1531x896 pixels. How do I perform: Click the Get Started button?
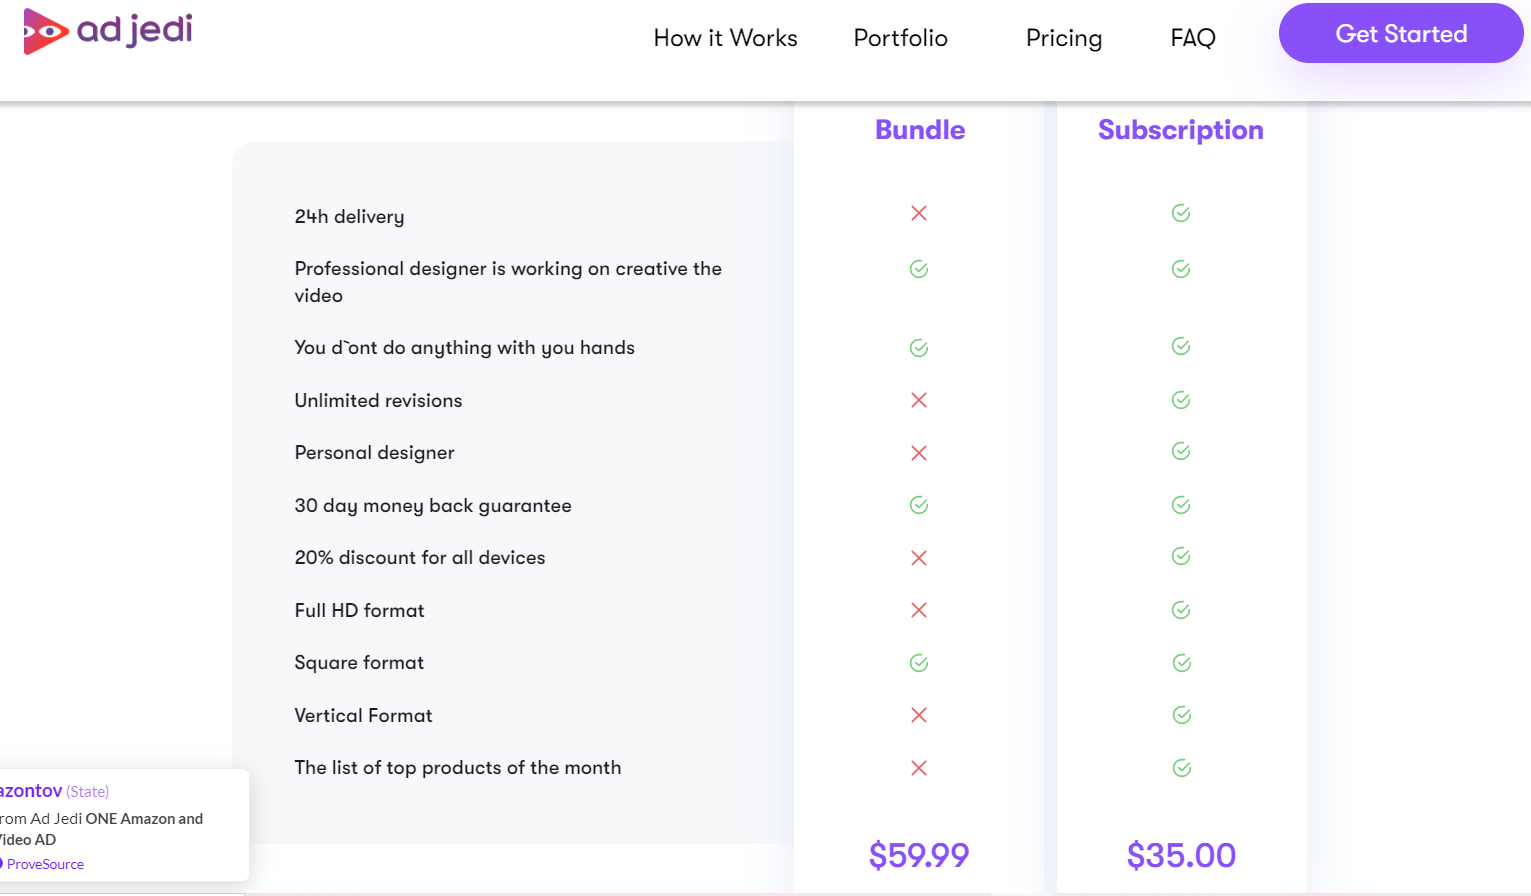pyautogui.click(x=1401, y=33)
